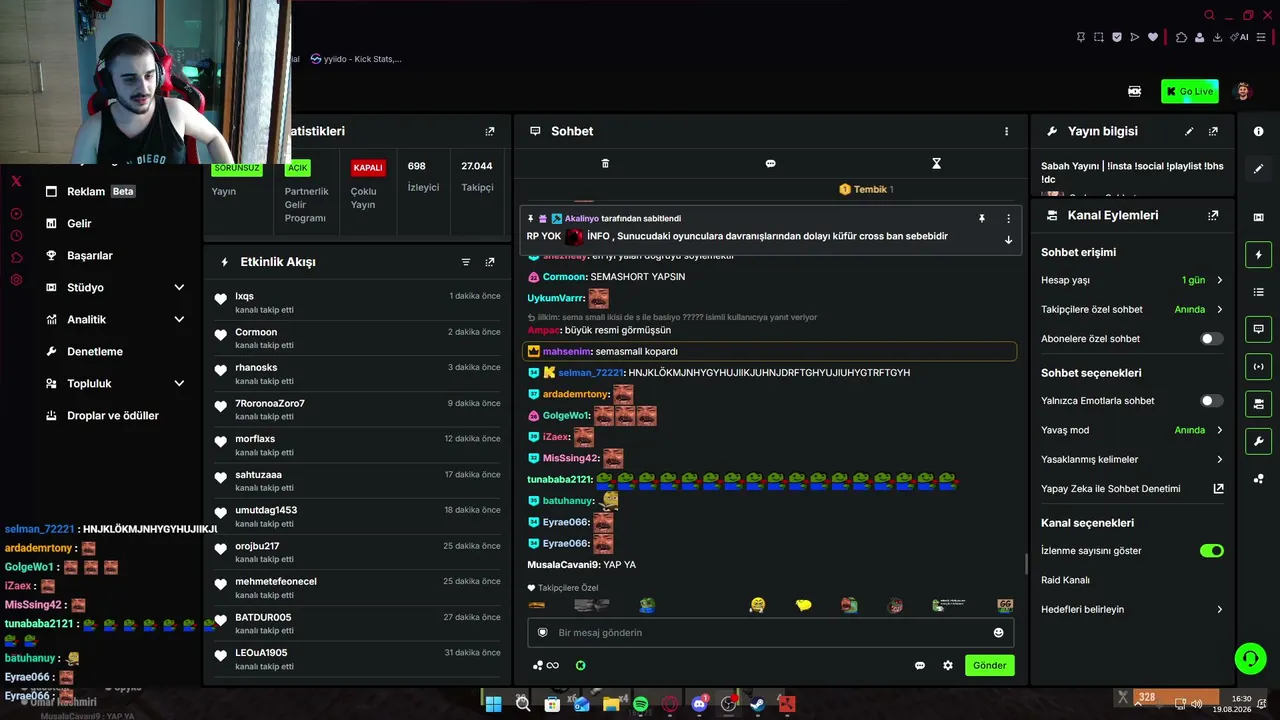Toggle chat panel icon in right toolbar

(1258, 329)
